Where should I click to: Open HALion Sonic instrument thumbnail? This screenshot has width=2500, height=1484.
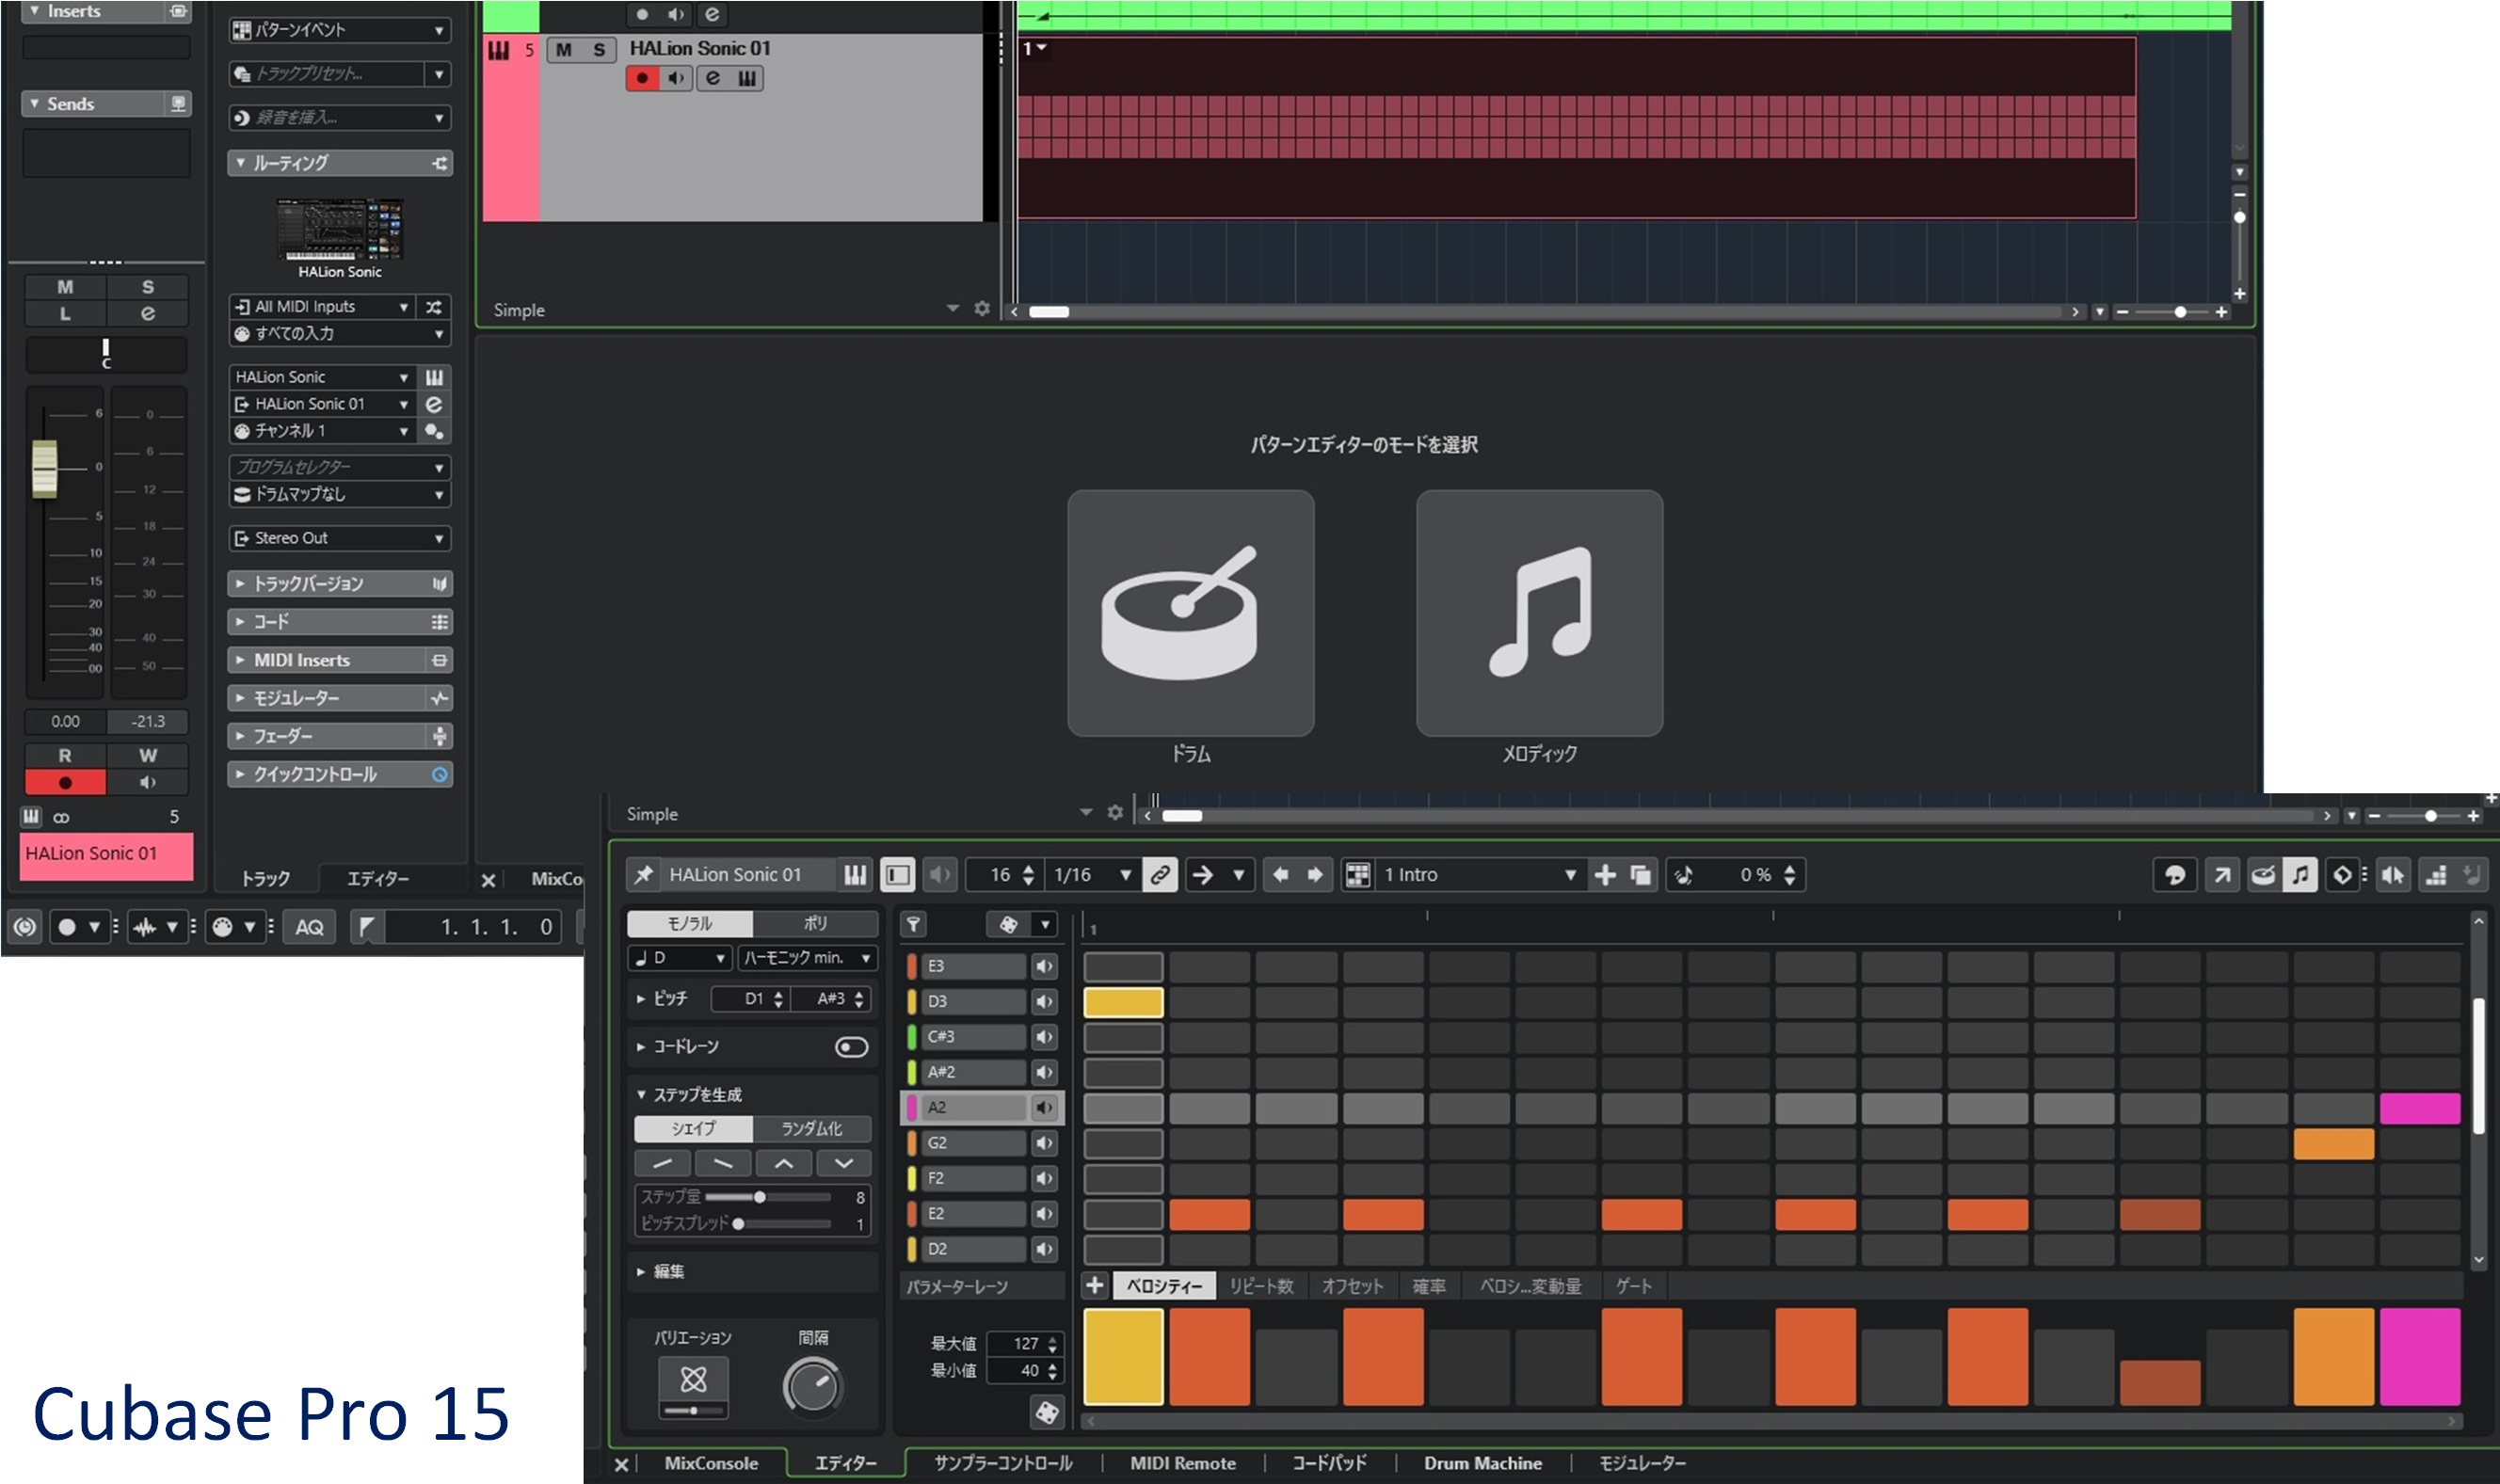click(340, 230)
